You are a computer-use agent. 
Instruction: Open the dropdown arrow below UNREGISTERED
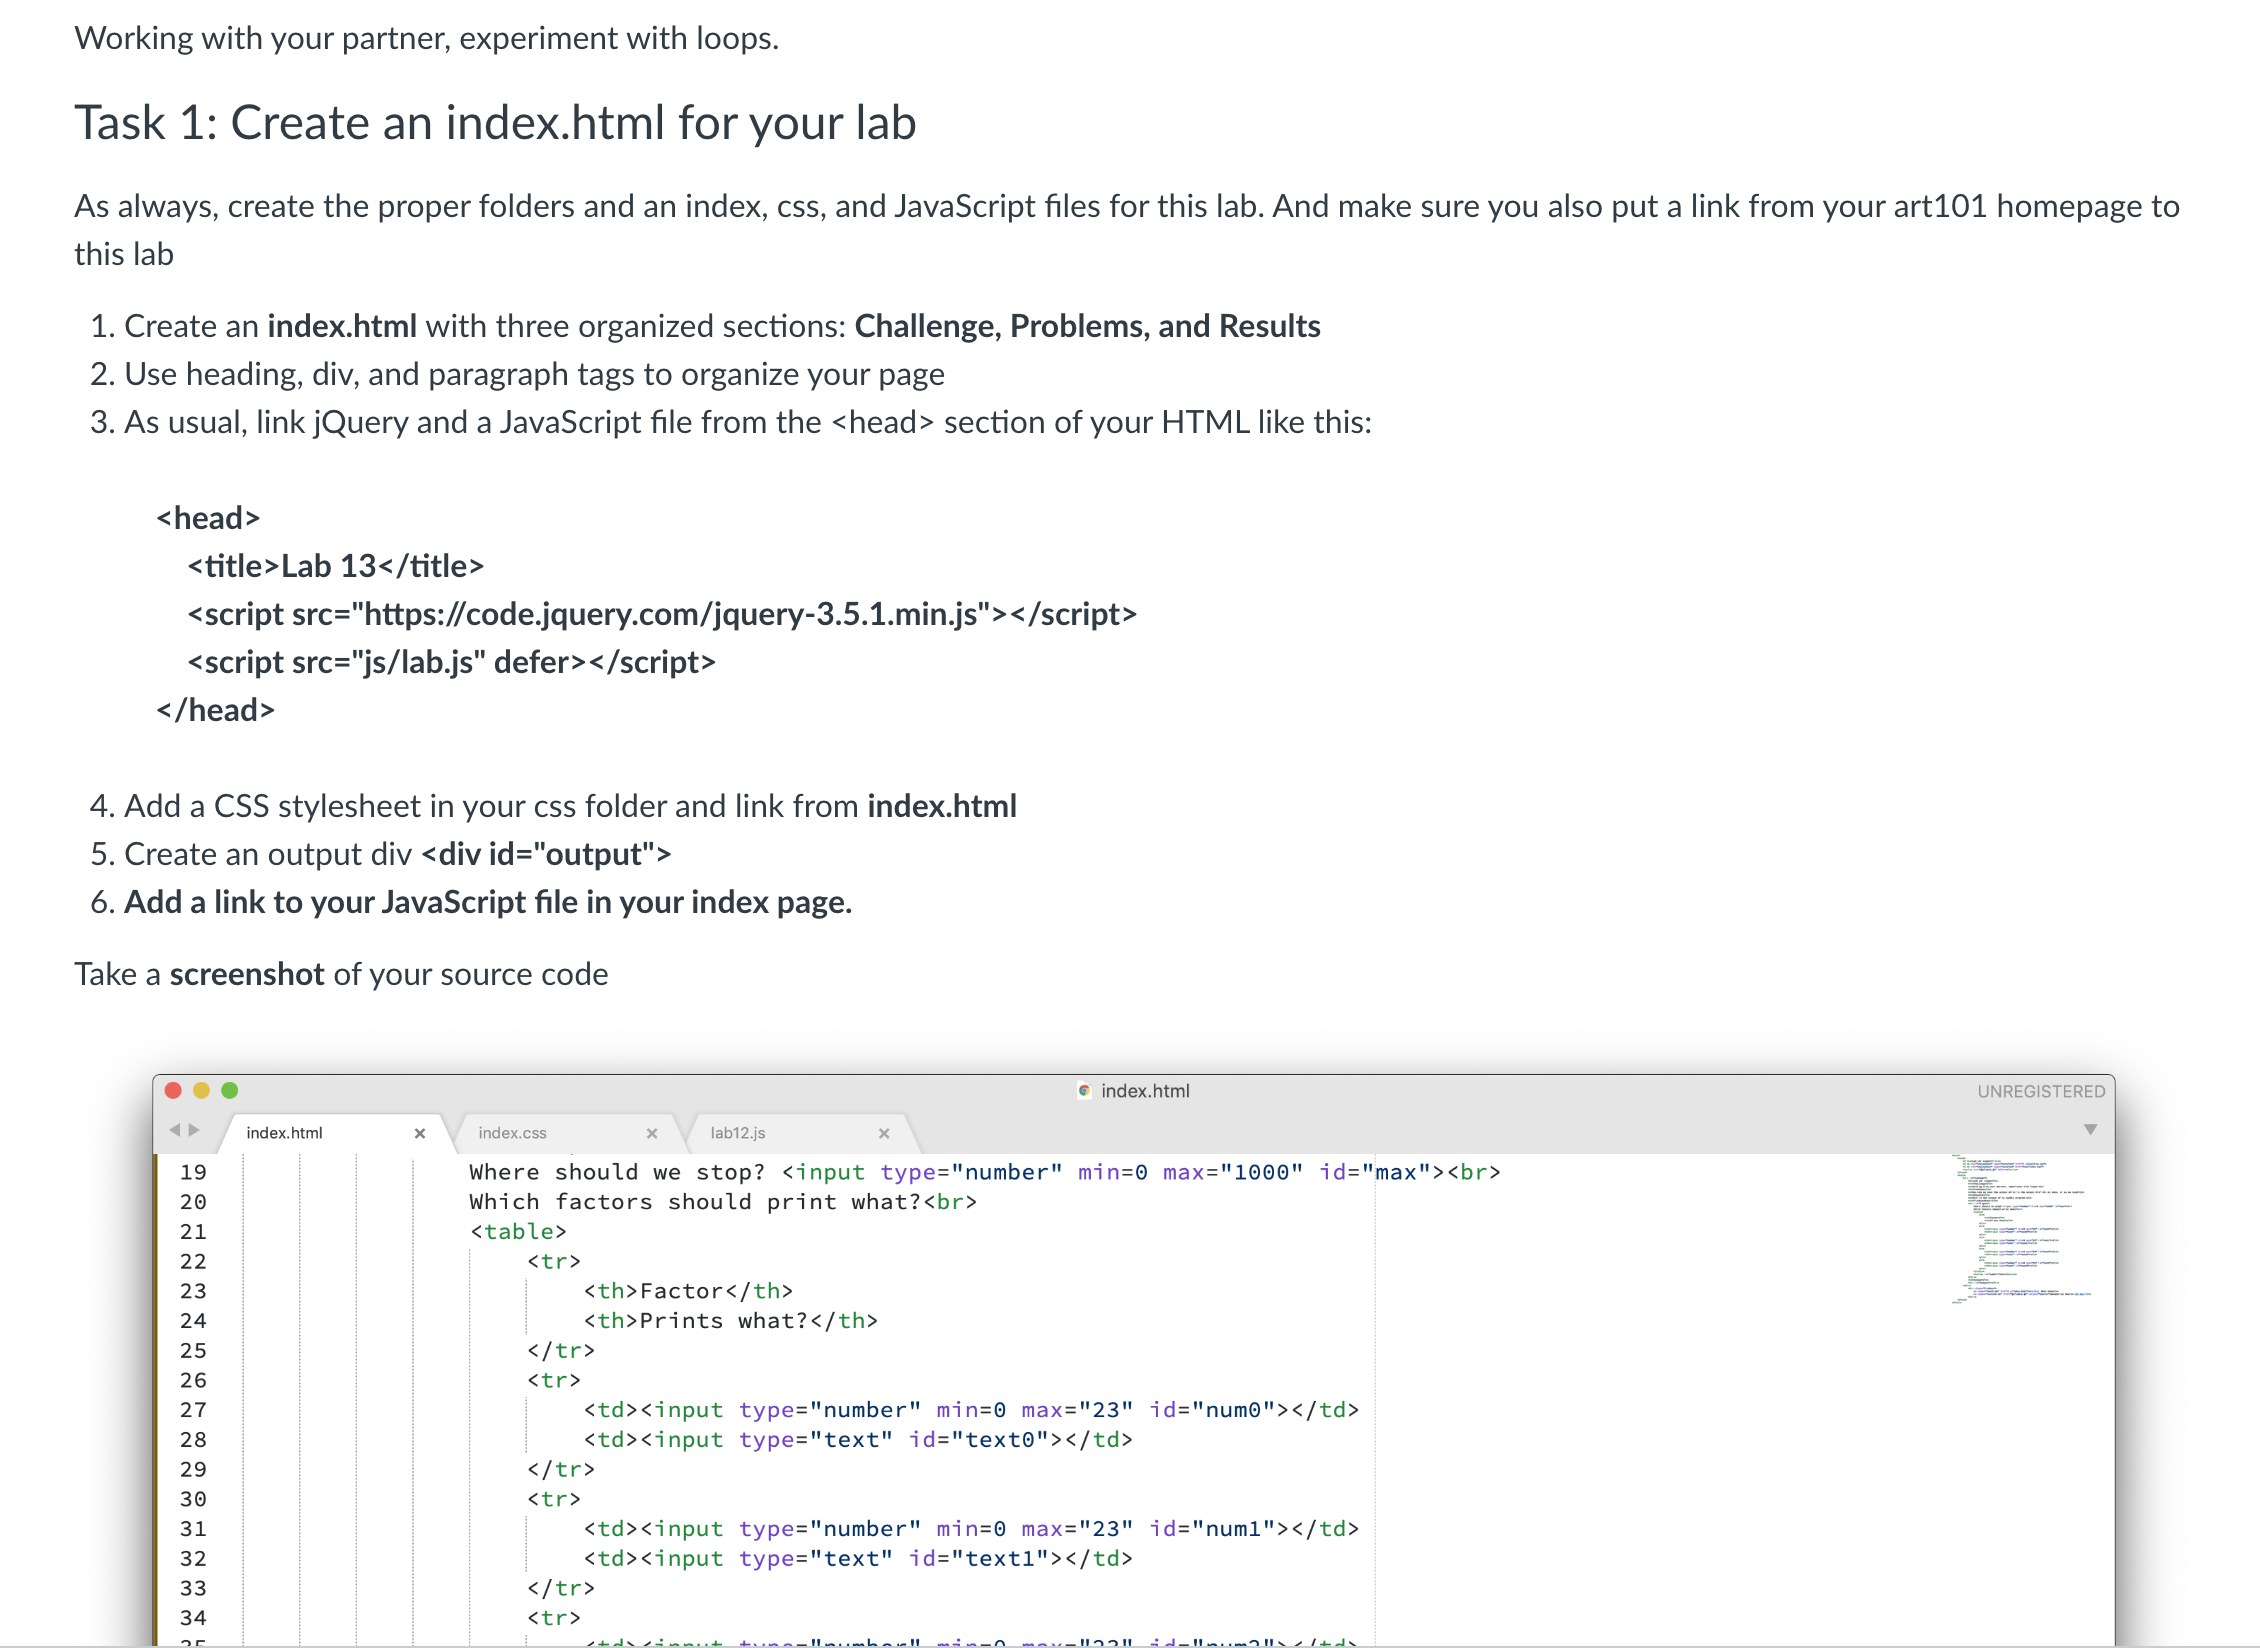coord(2090,1128)
